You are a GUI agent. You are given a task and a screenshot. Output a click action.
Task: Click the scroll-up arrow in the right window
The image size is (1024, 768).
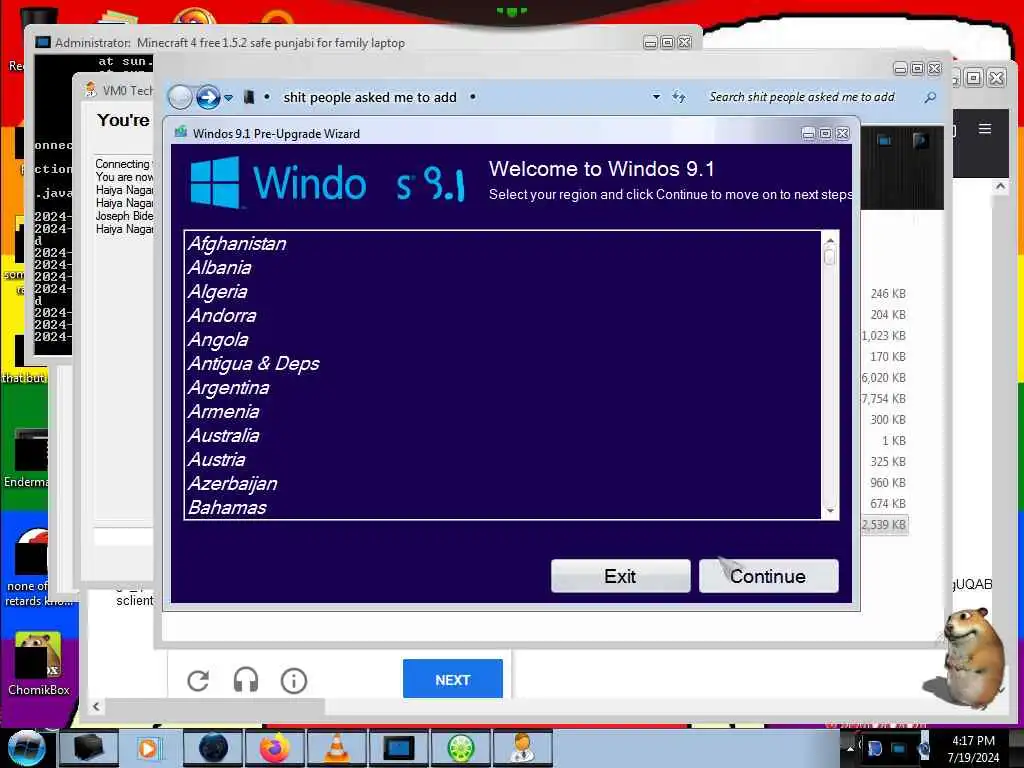(x=1000, y=186)
